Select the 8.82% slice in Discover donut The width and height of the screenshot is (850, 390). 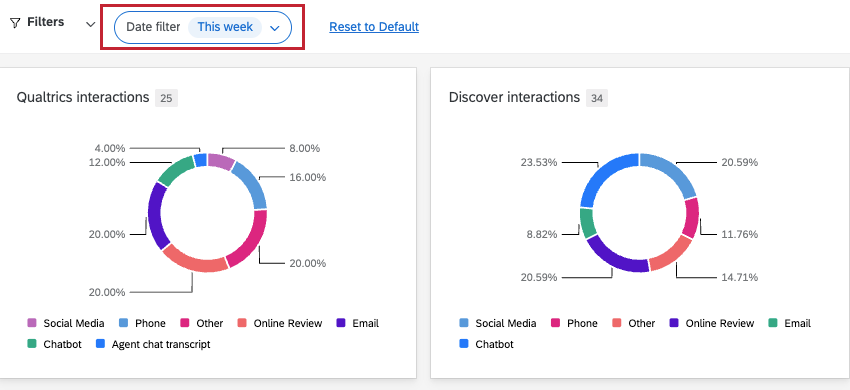pos(588,223)
